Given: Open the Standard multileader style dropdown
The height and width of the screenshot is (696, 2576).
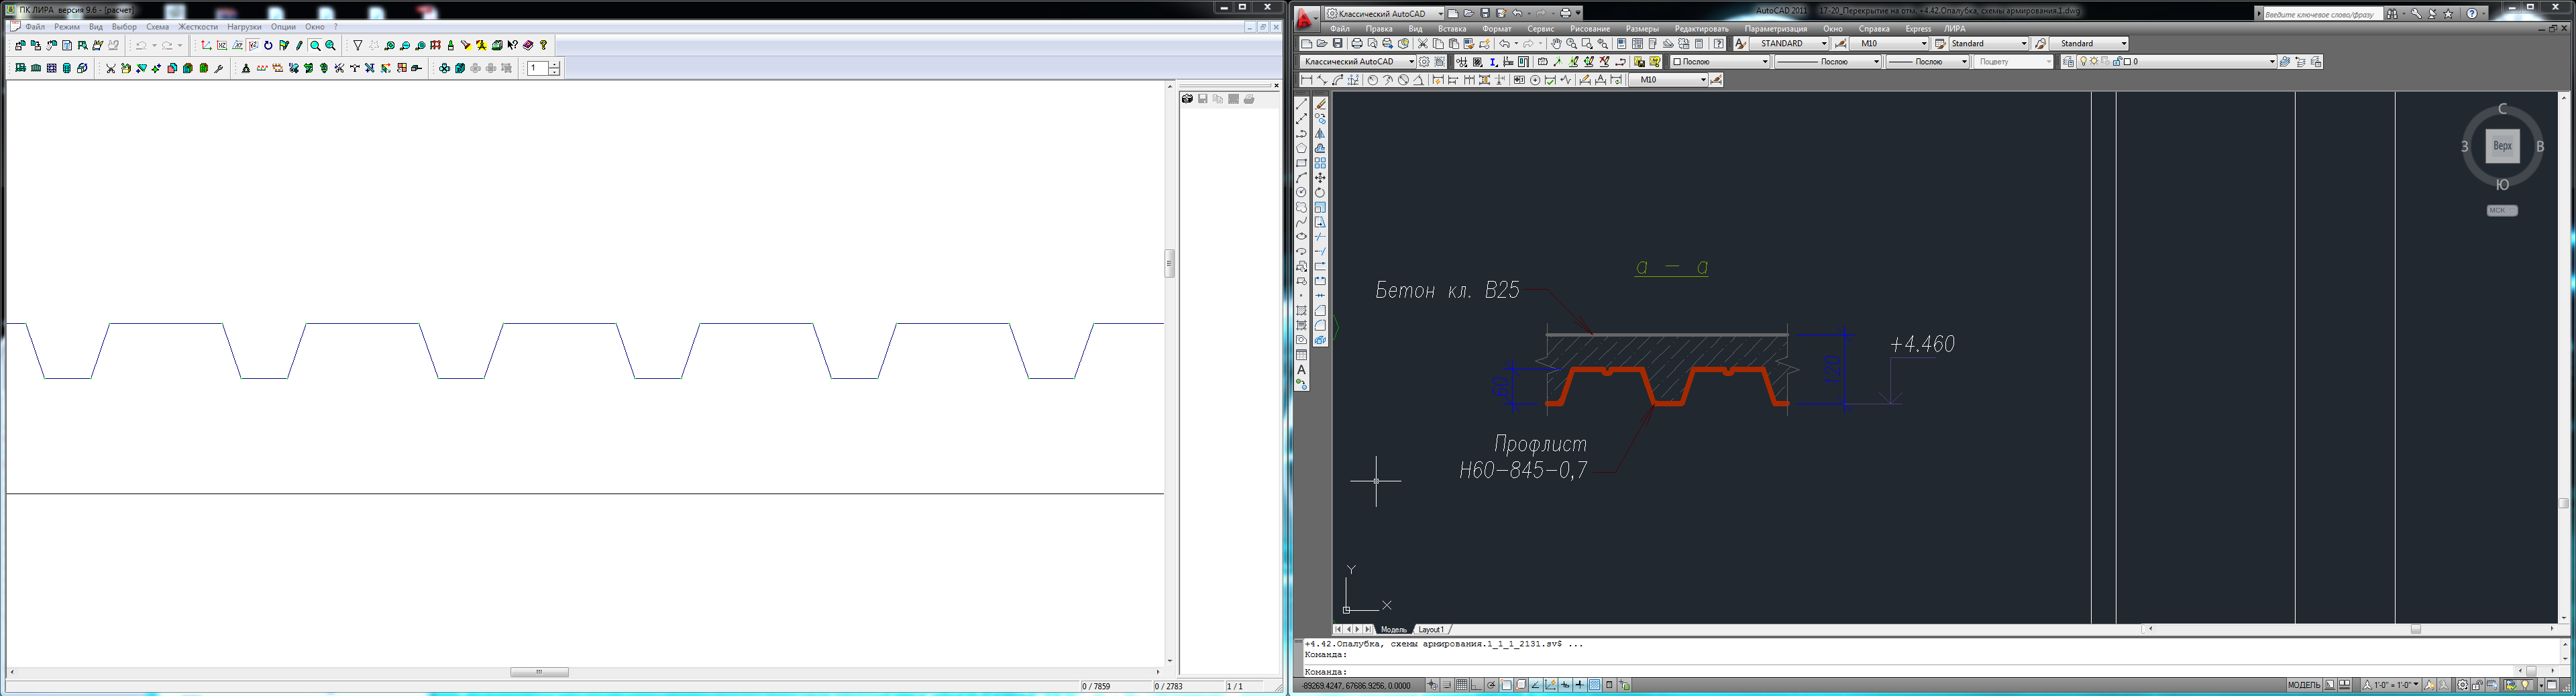Looking at the screenshot, I should 2090,44.
